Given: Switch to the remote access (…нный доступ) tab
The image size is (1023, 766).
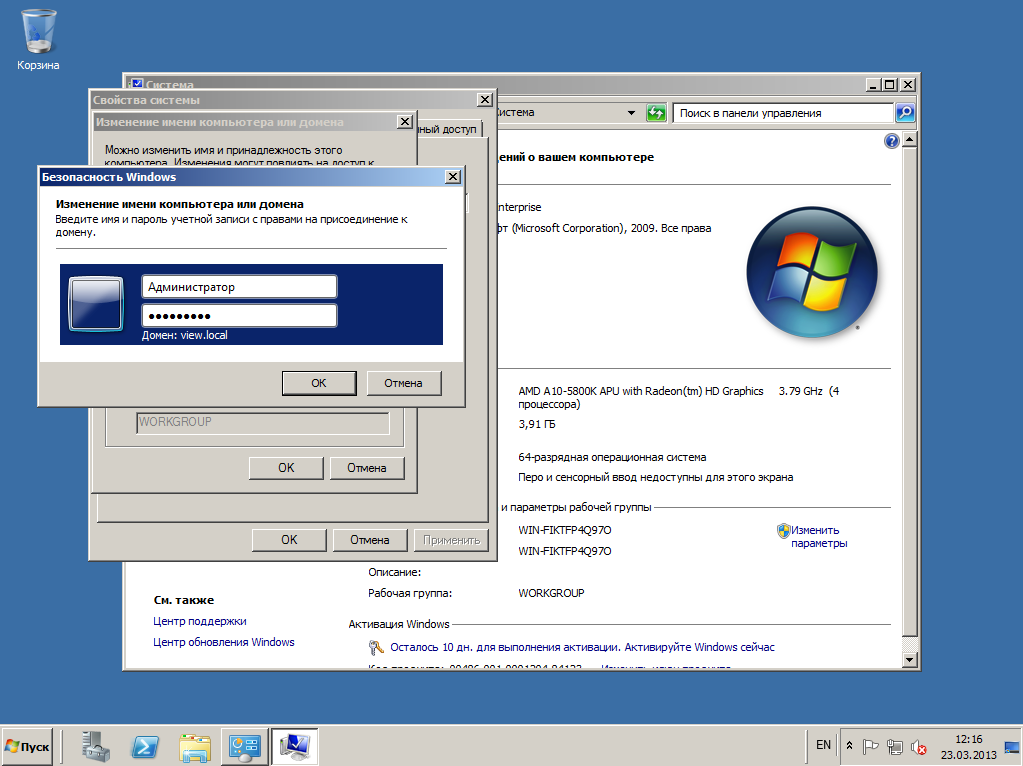Looking at the screenshot, I should 449,129.
